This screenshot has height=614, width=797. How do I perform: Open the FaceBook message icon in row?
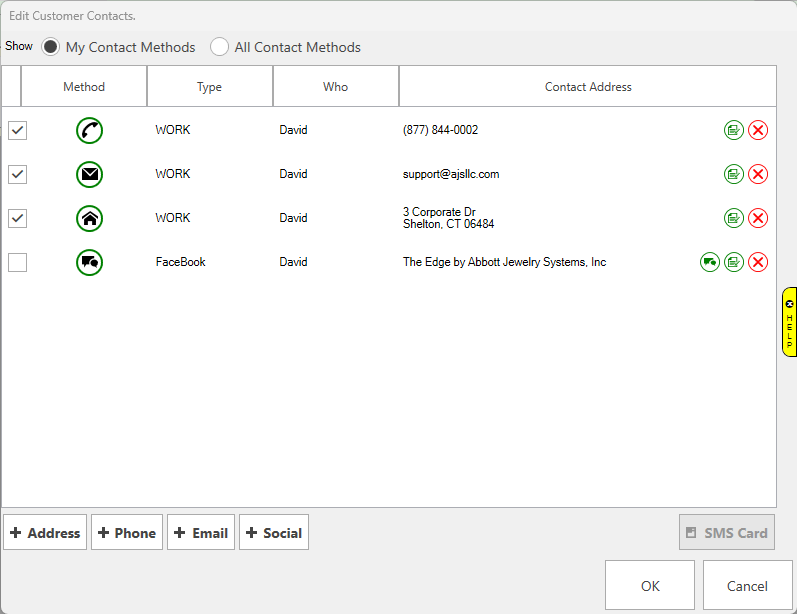click(710, 262)
